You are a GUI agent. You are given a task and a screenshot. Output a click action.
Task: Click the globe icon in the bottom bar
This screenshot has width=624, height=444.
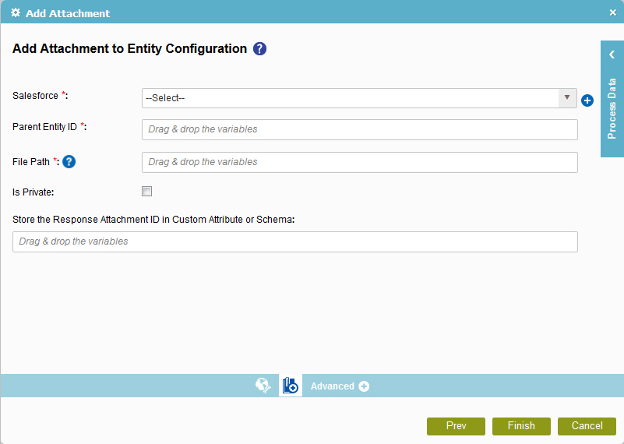point(263,385)
